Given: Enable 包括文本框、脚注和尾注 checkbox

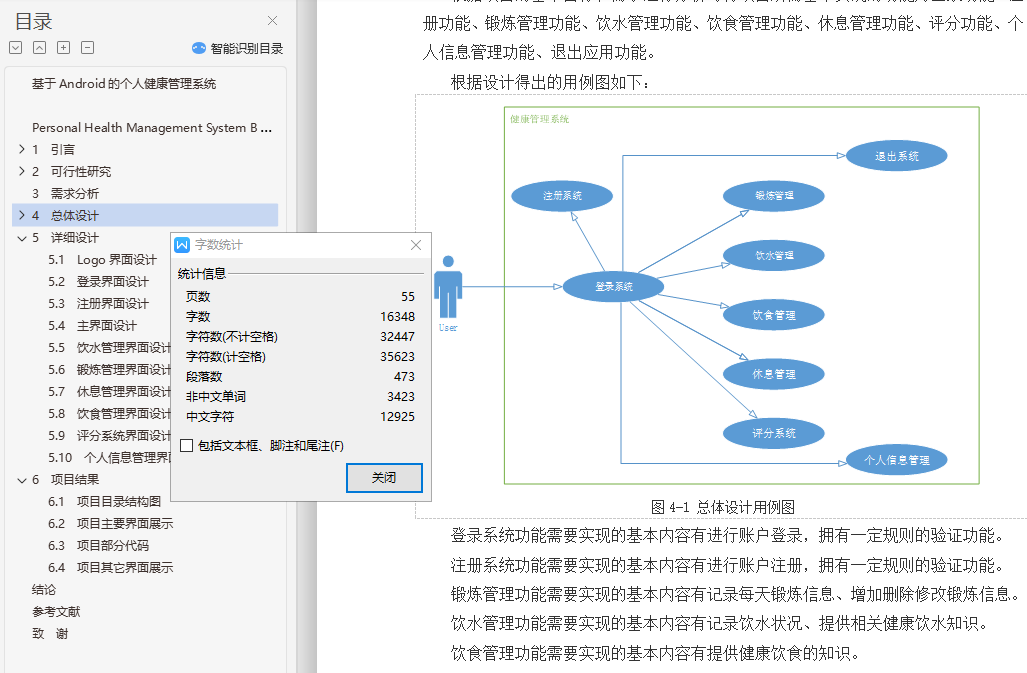Looking at the screenshot, I should pyautogui.click(x=187, y=446).
